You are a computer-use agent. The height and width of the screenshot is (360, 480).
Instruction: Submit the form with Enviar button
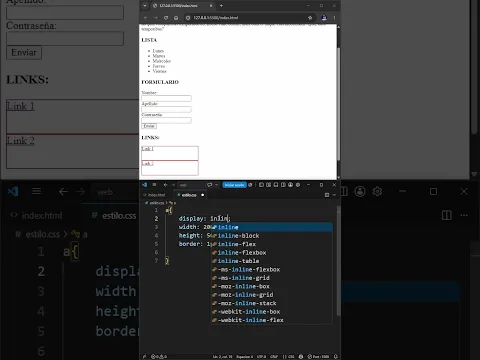point(149,126)
